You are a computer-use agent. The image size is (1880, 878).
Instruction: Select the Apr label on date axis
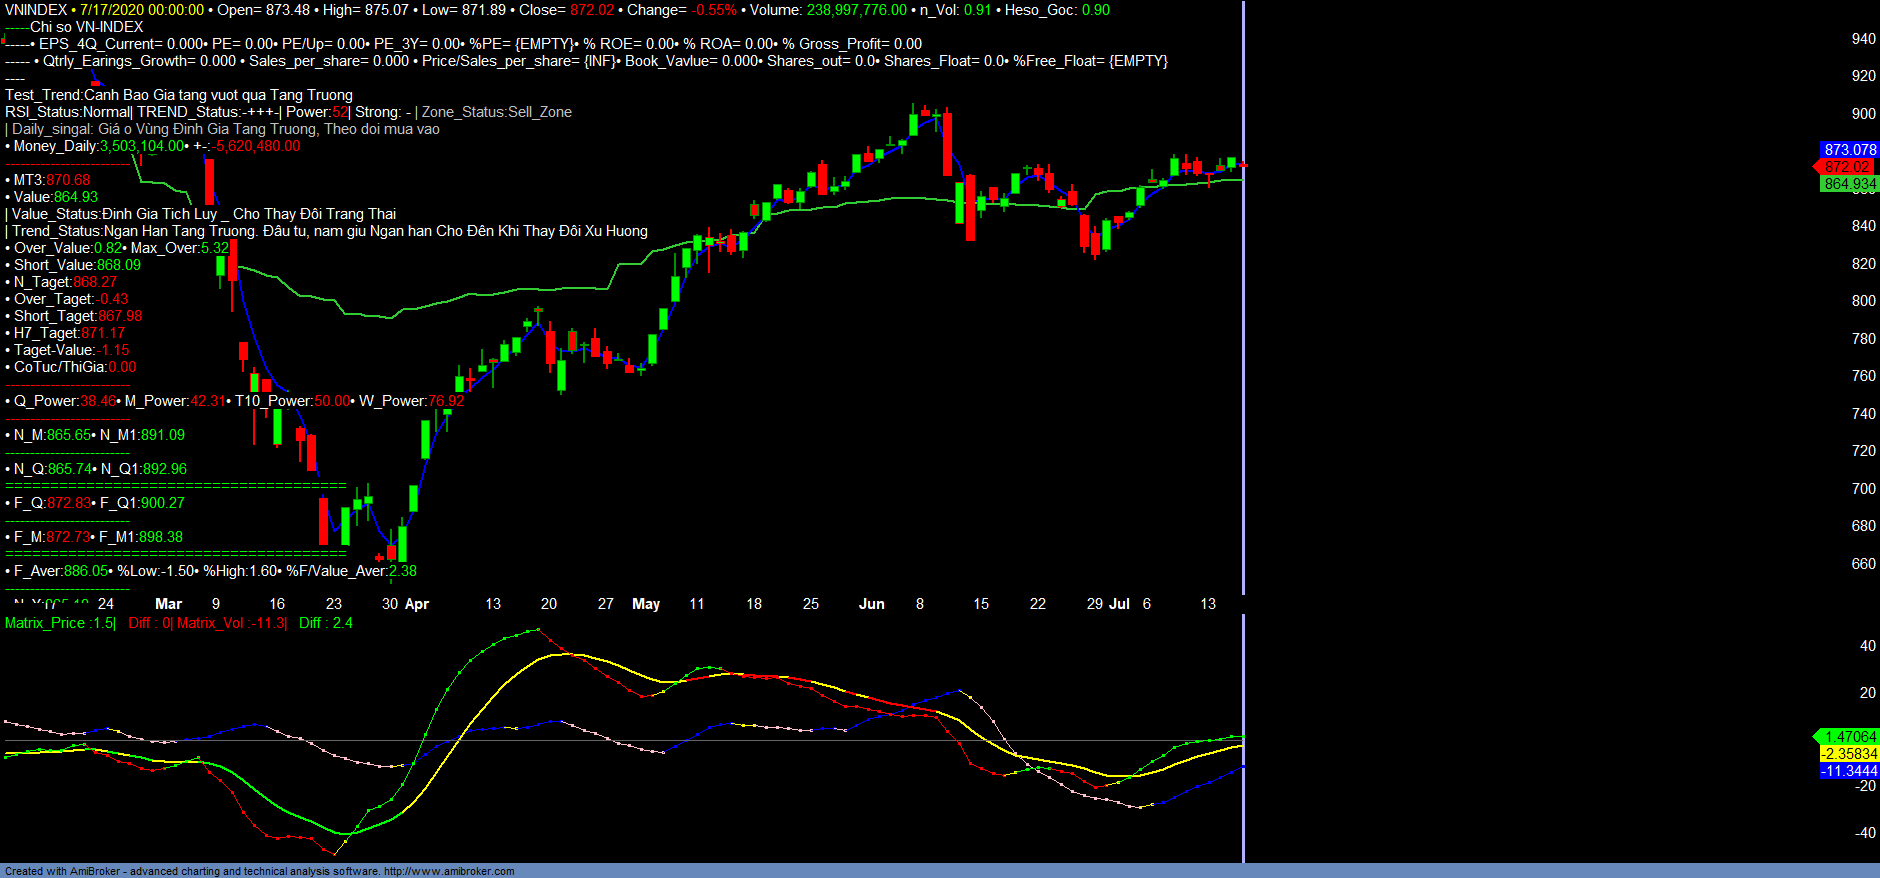pos(417,604)
